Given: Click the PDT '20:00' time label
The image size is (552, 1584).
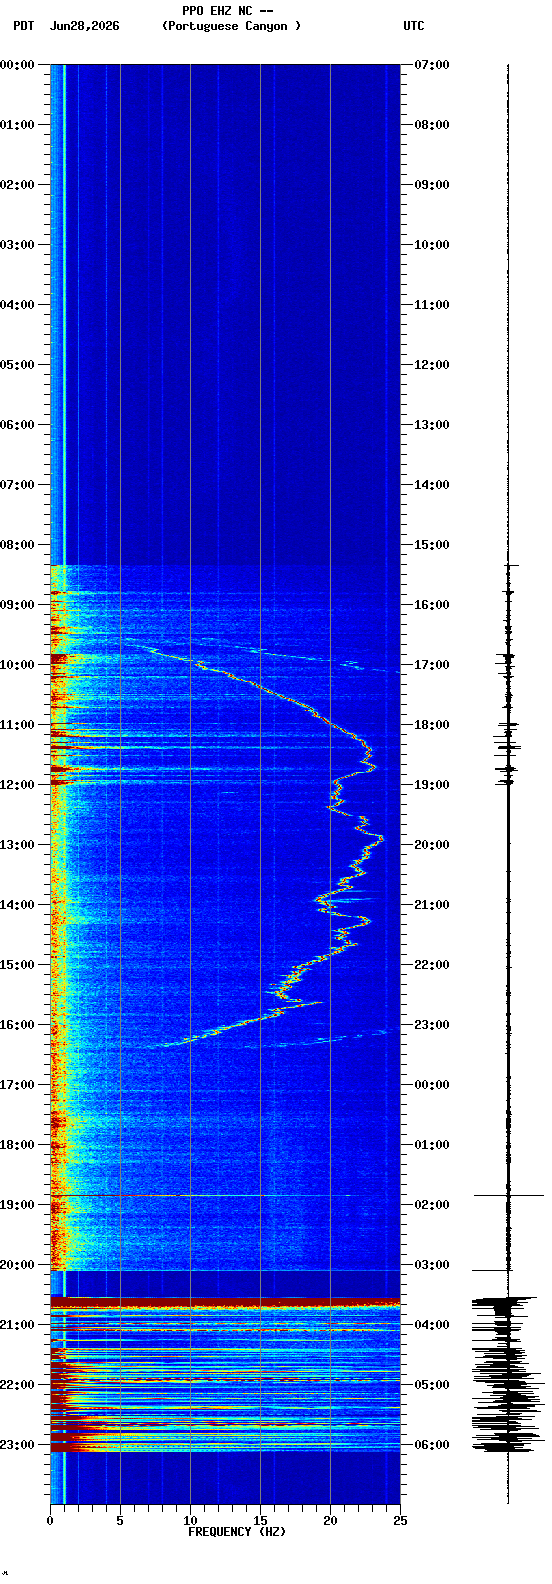Looking at the screenshot, I should (x=17, y=1265).
